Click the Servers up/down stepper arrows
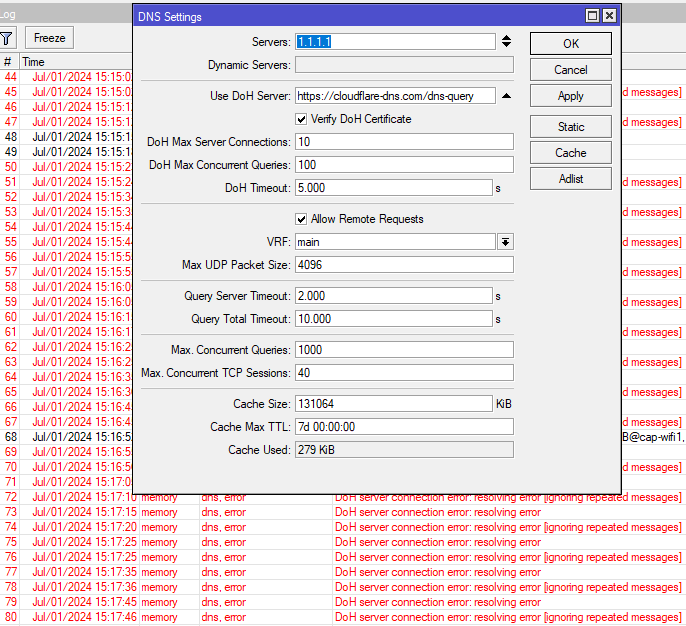686x626 pixels. pos(506,42)
